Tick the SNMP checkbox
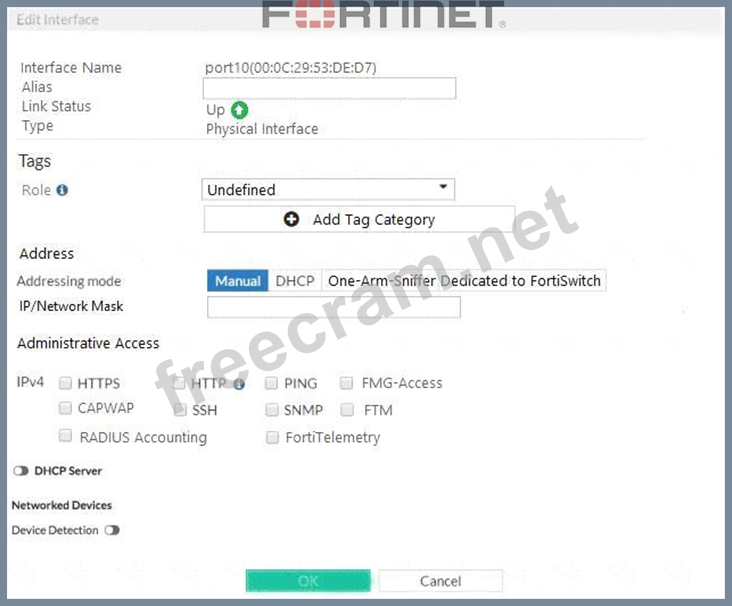 pos(272,410)
